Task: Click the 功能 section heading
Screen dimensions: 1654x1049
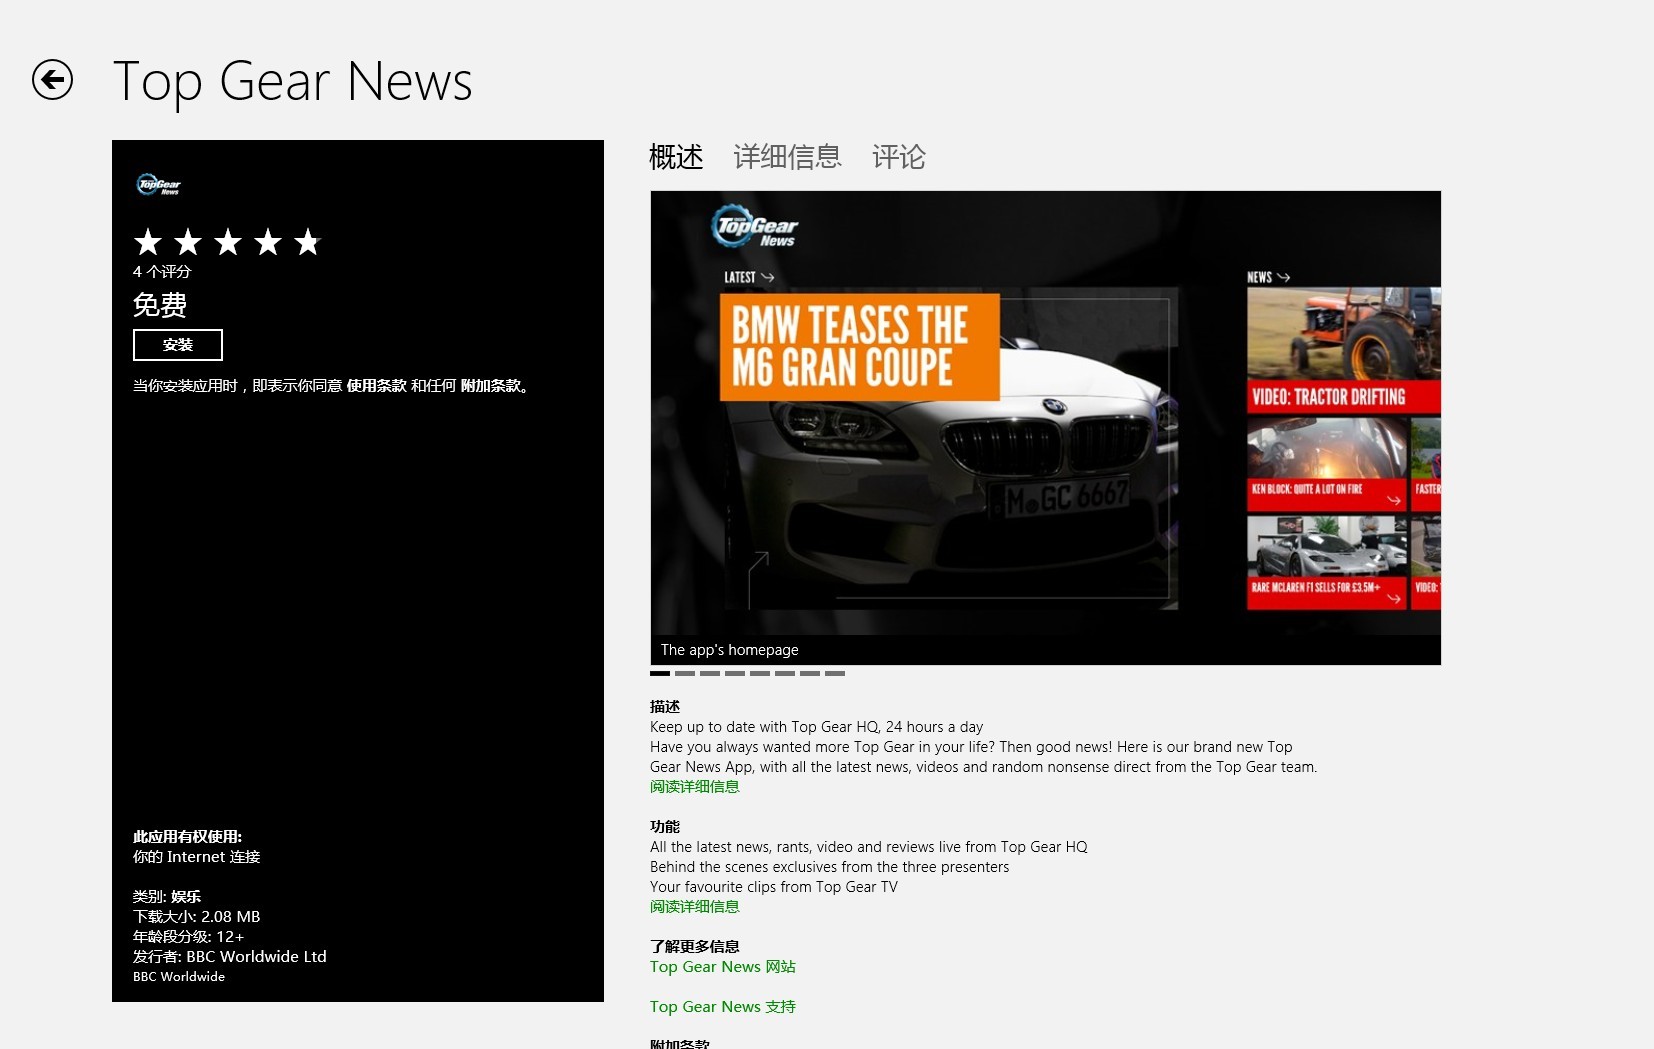Action: click(665, 827)
